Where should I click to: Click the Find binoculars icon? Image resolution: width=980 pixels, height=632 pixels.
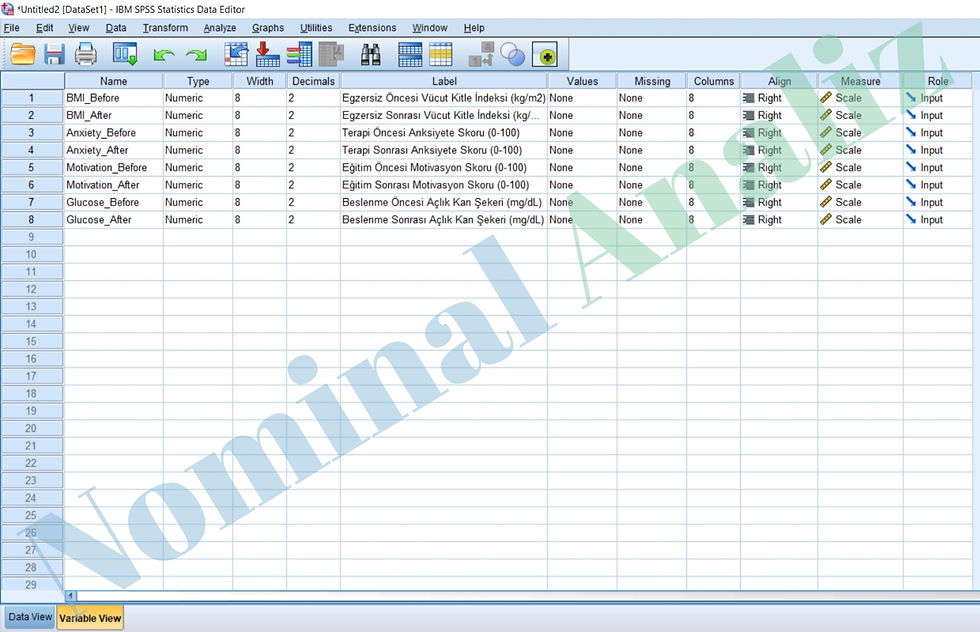371,54
